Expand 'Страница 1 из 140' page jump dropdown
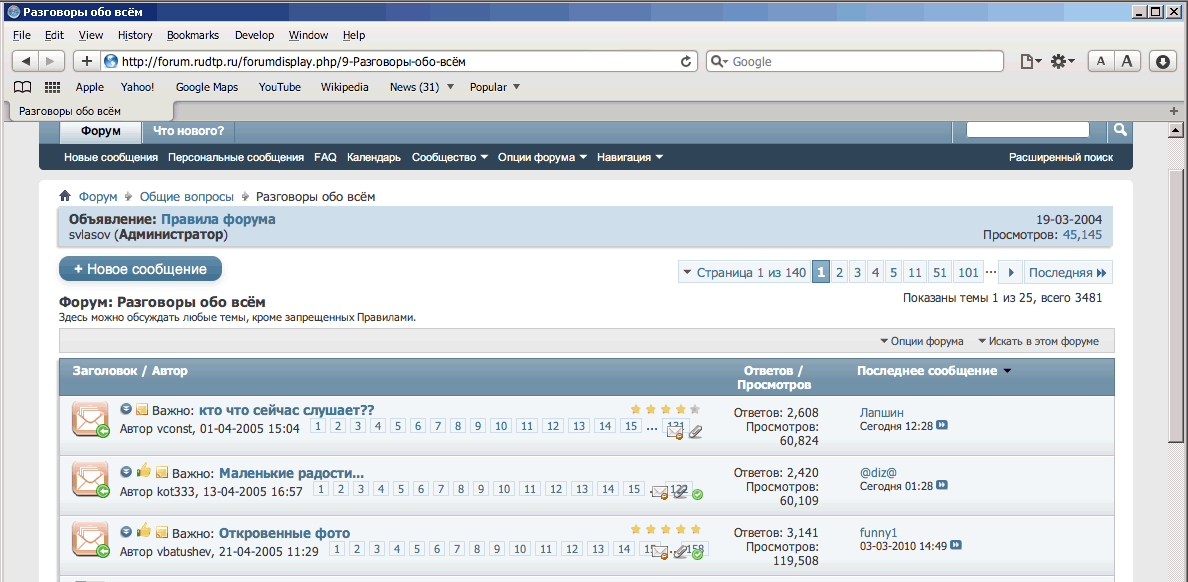The width and height of the screenshot is (1188, 582). [744, 272]
